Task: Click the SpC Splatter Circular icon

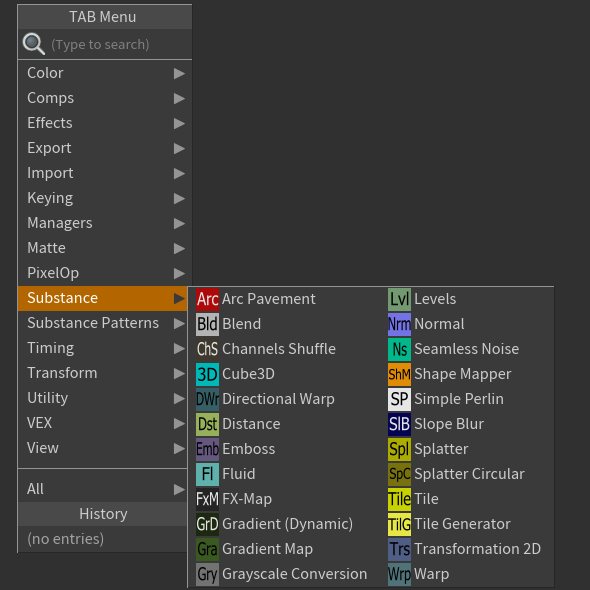Action: click(x=400, y=474)
